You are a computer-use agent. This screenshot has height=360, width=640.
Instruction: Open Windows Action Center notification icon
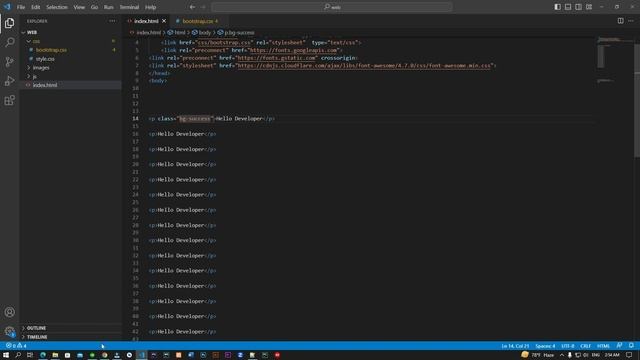coord(629,355)
